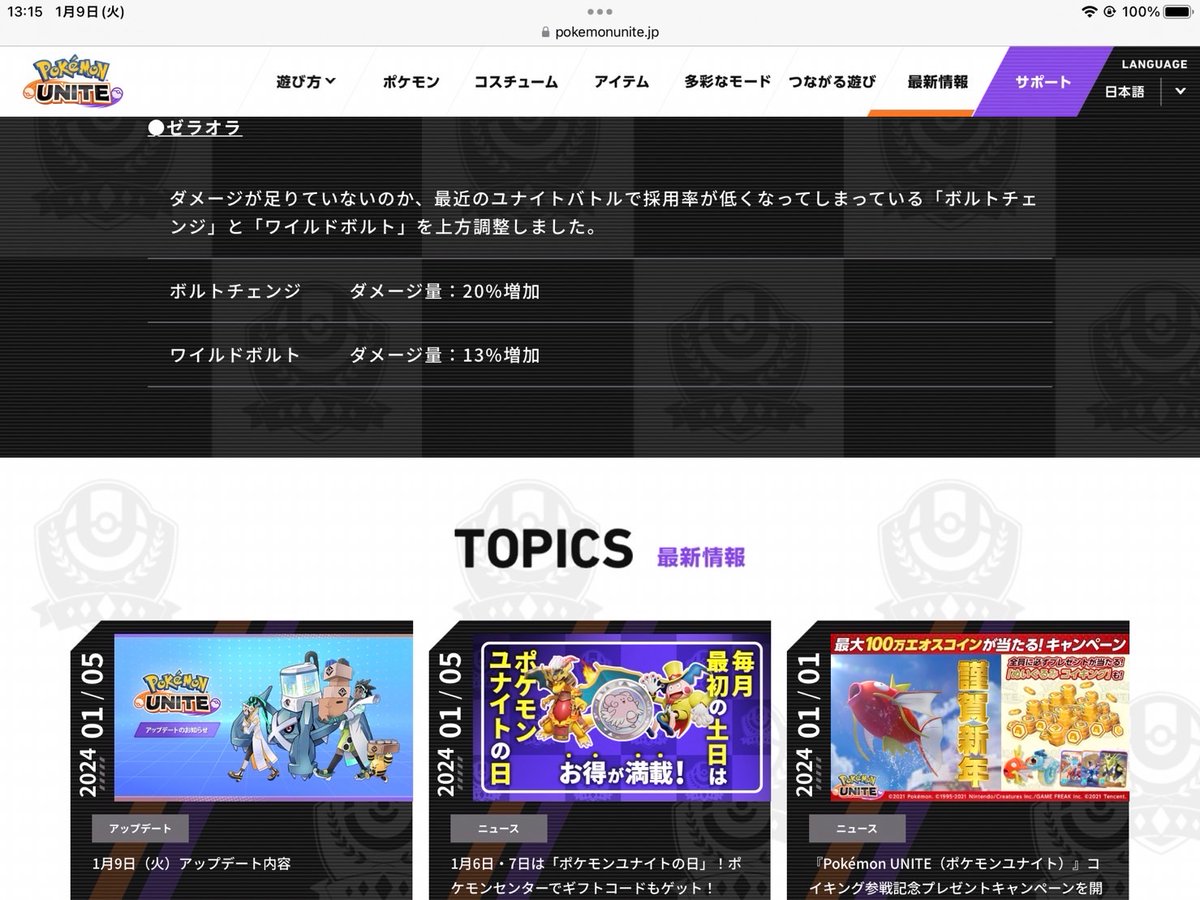Click the アップデート category tag

[x=140, y=828]
